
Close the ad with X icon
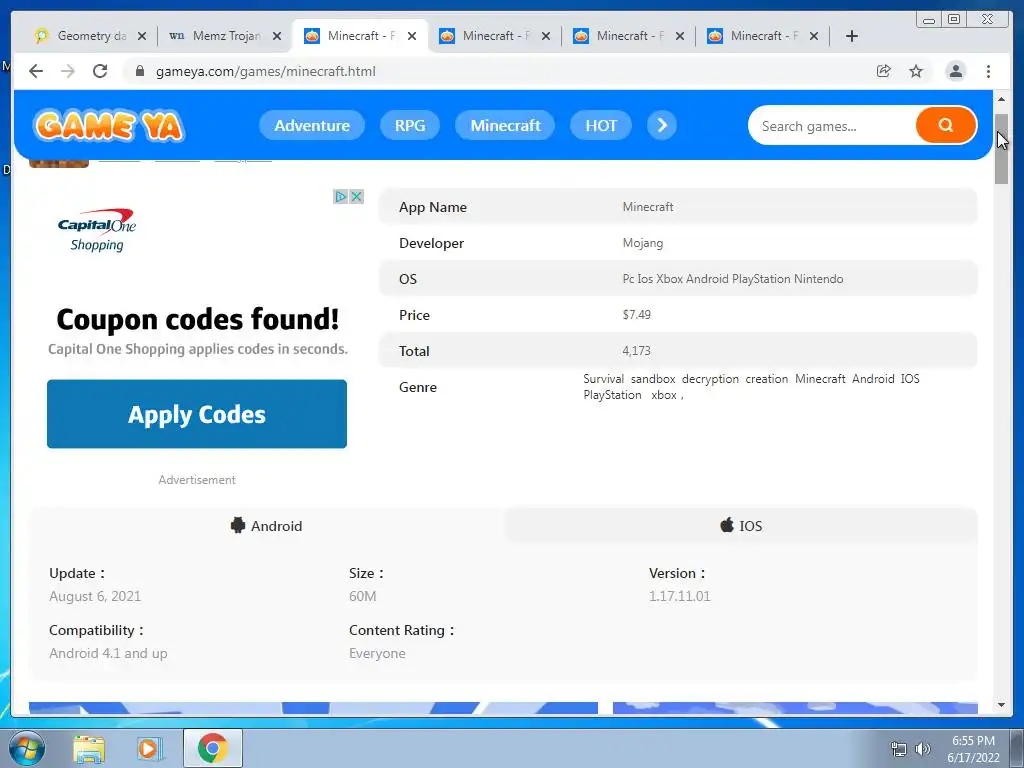[x=357, y=197]
